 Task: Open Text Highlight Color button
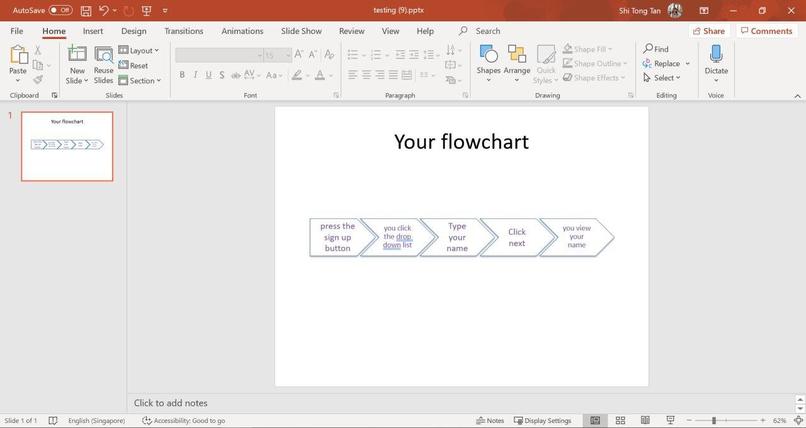tap(297, 76)
